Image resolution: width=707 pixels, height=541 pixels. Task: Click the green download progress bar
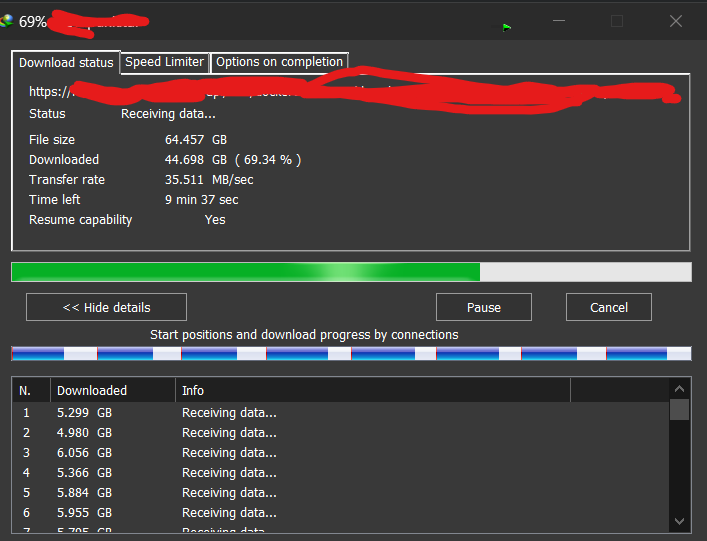[x=351, y=272]
